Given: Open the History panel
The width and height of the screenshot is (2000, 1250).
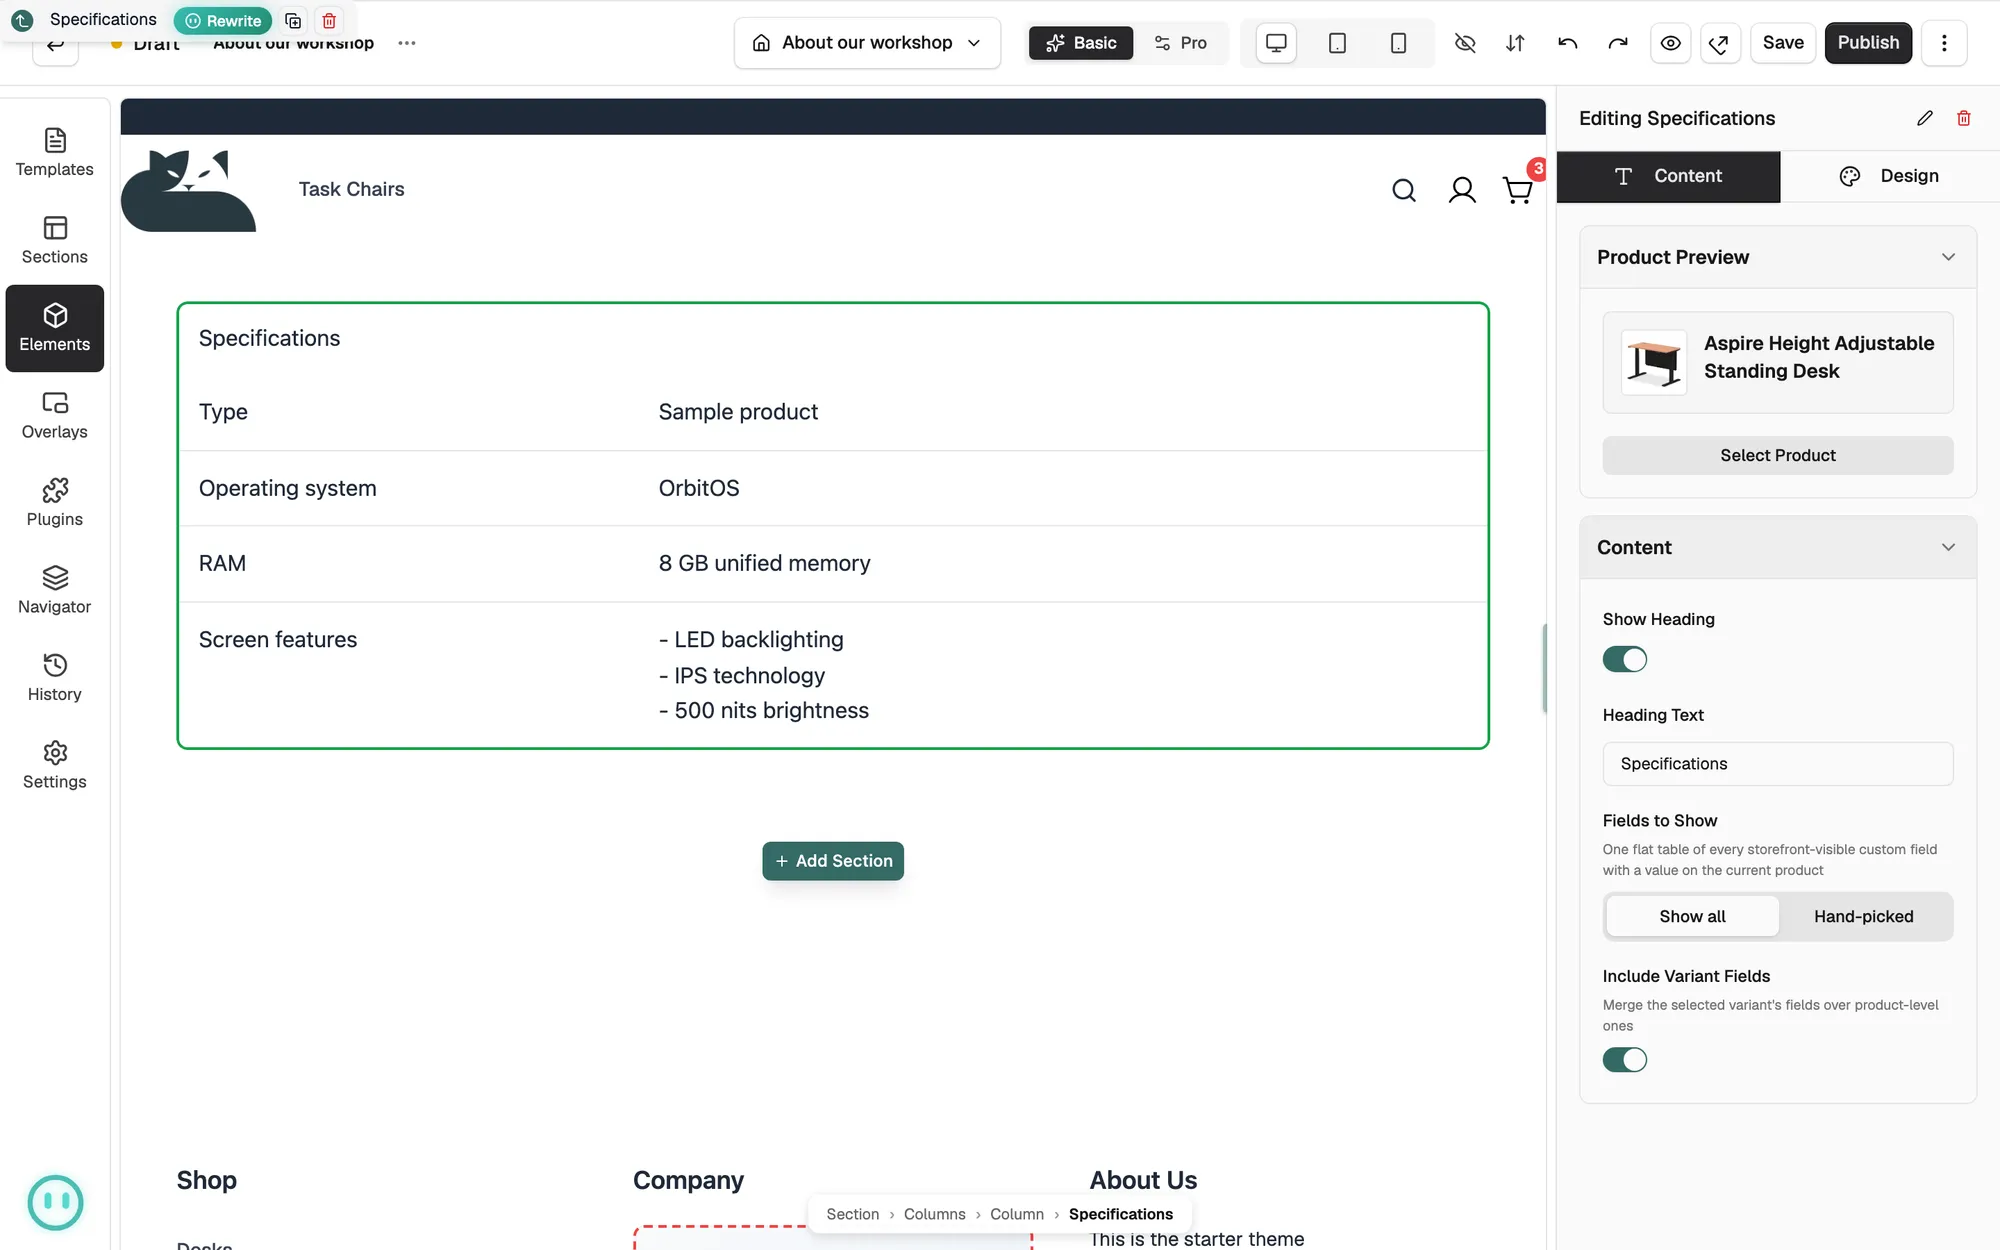Looking at the screenshot, I should point(55,678).
